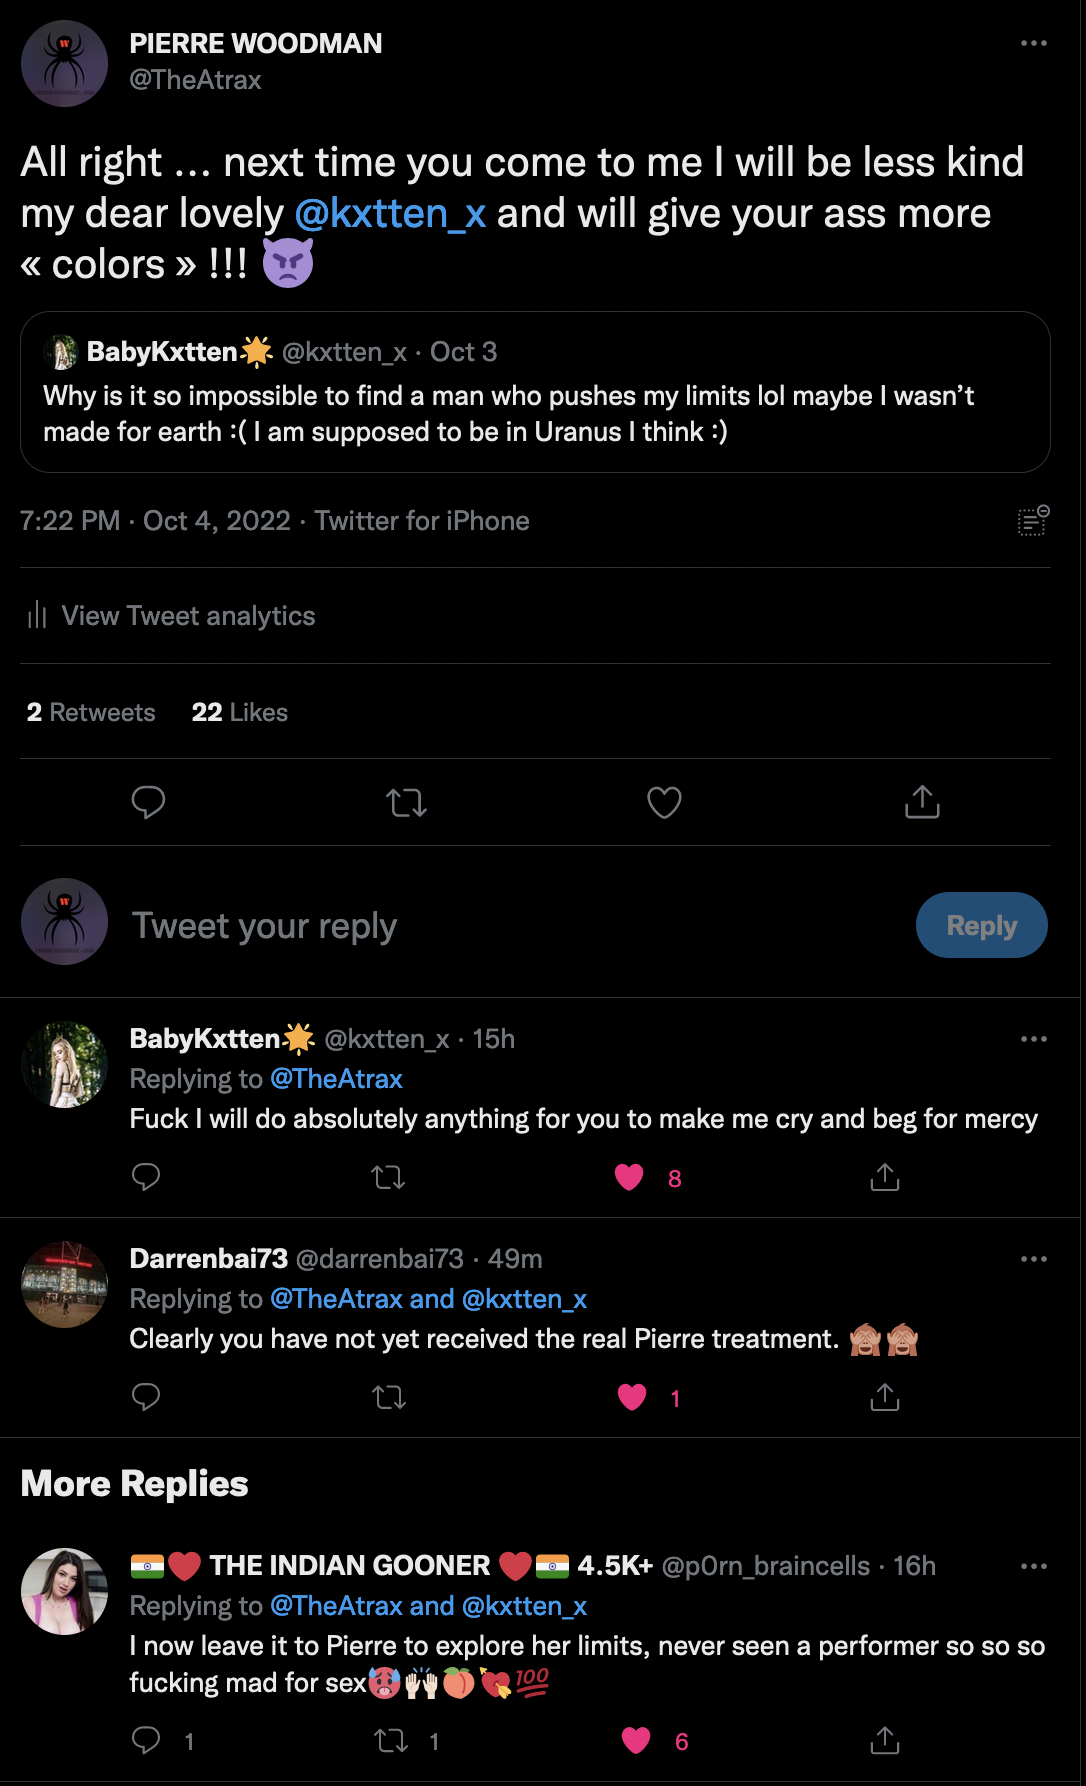The width and height of the screenshot is (1086, 1786).
Task: Like the main tweet with heart icon
Action: pos(664,802)
